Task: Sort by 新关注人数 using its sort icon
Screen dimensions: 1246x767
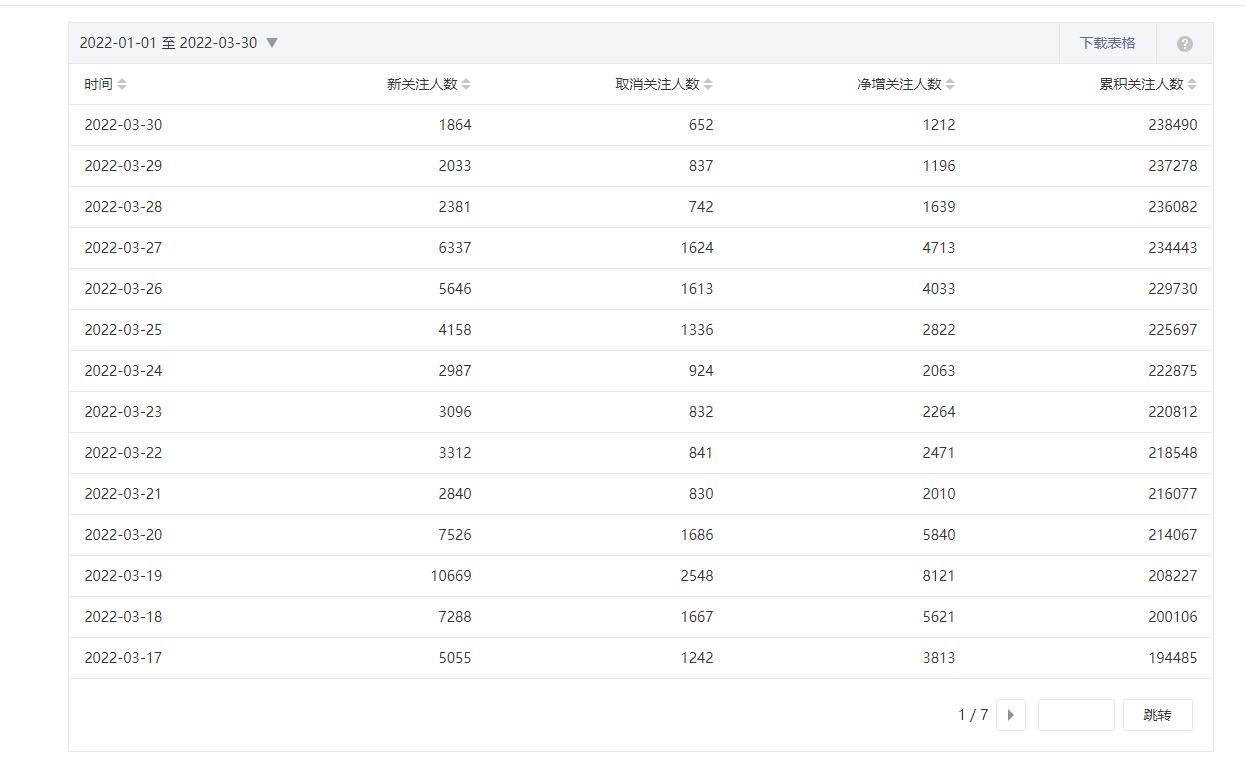Action: [x=466, y=85]
